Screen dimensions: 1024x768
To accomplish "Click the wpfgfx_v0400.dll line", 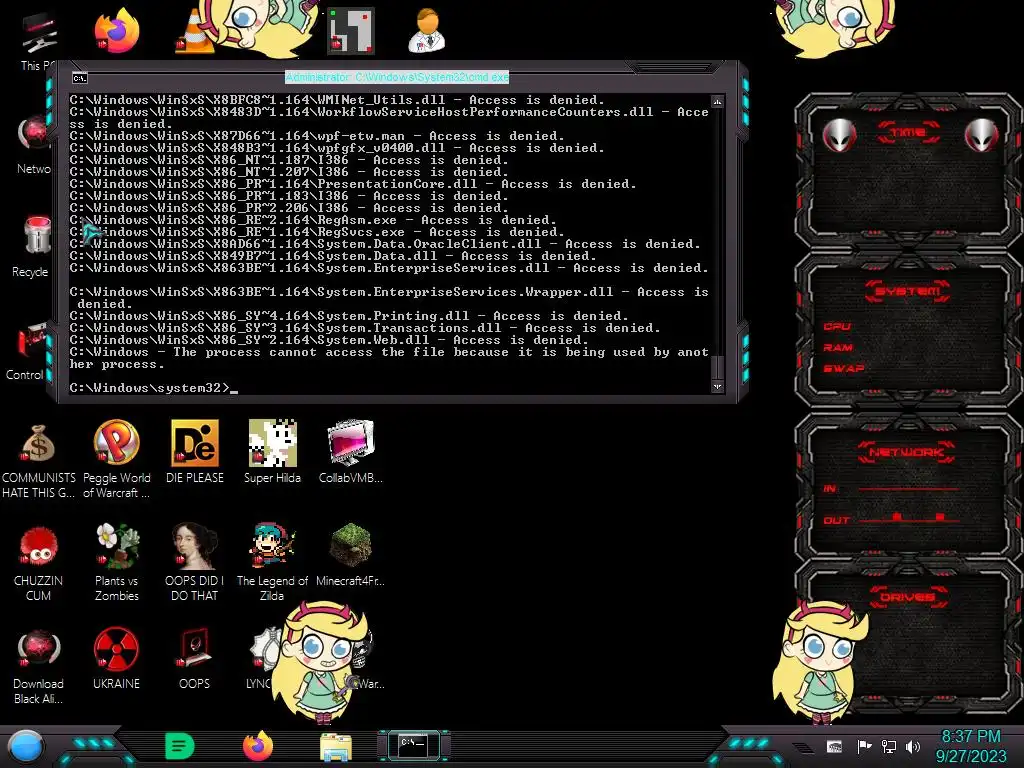I will 337,148.
